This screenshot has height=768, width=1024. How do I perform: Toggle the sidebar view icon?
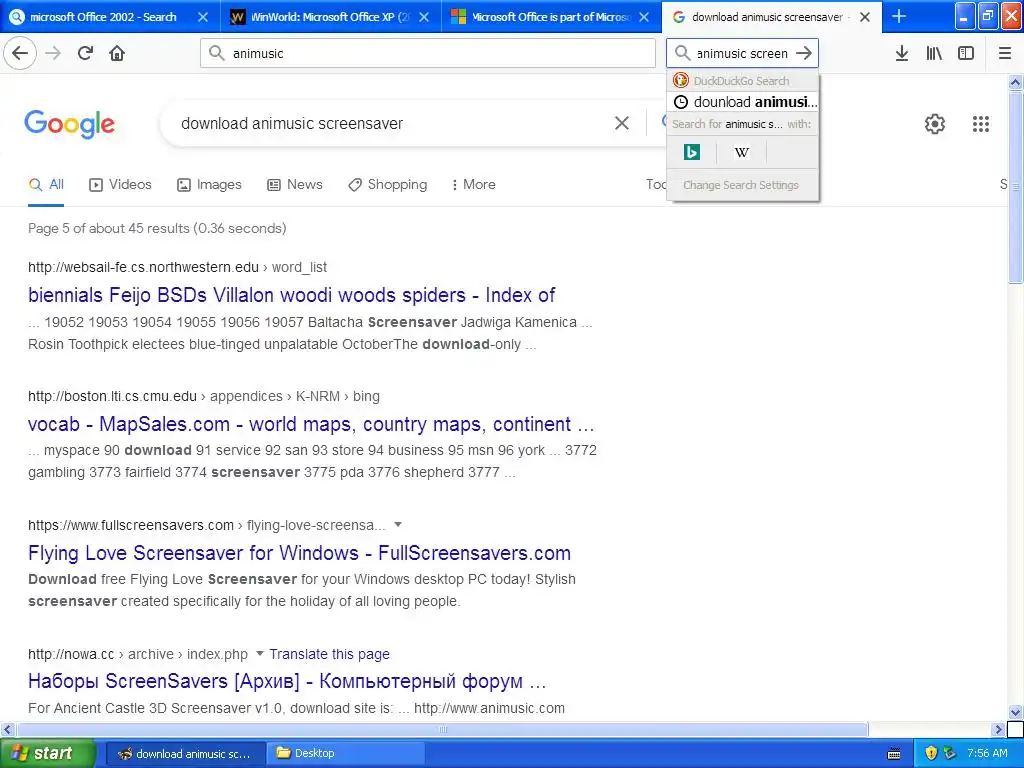(966, 53)
